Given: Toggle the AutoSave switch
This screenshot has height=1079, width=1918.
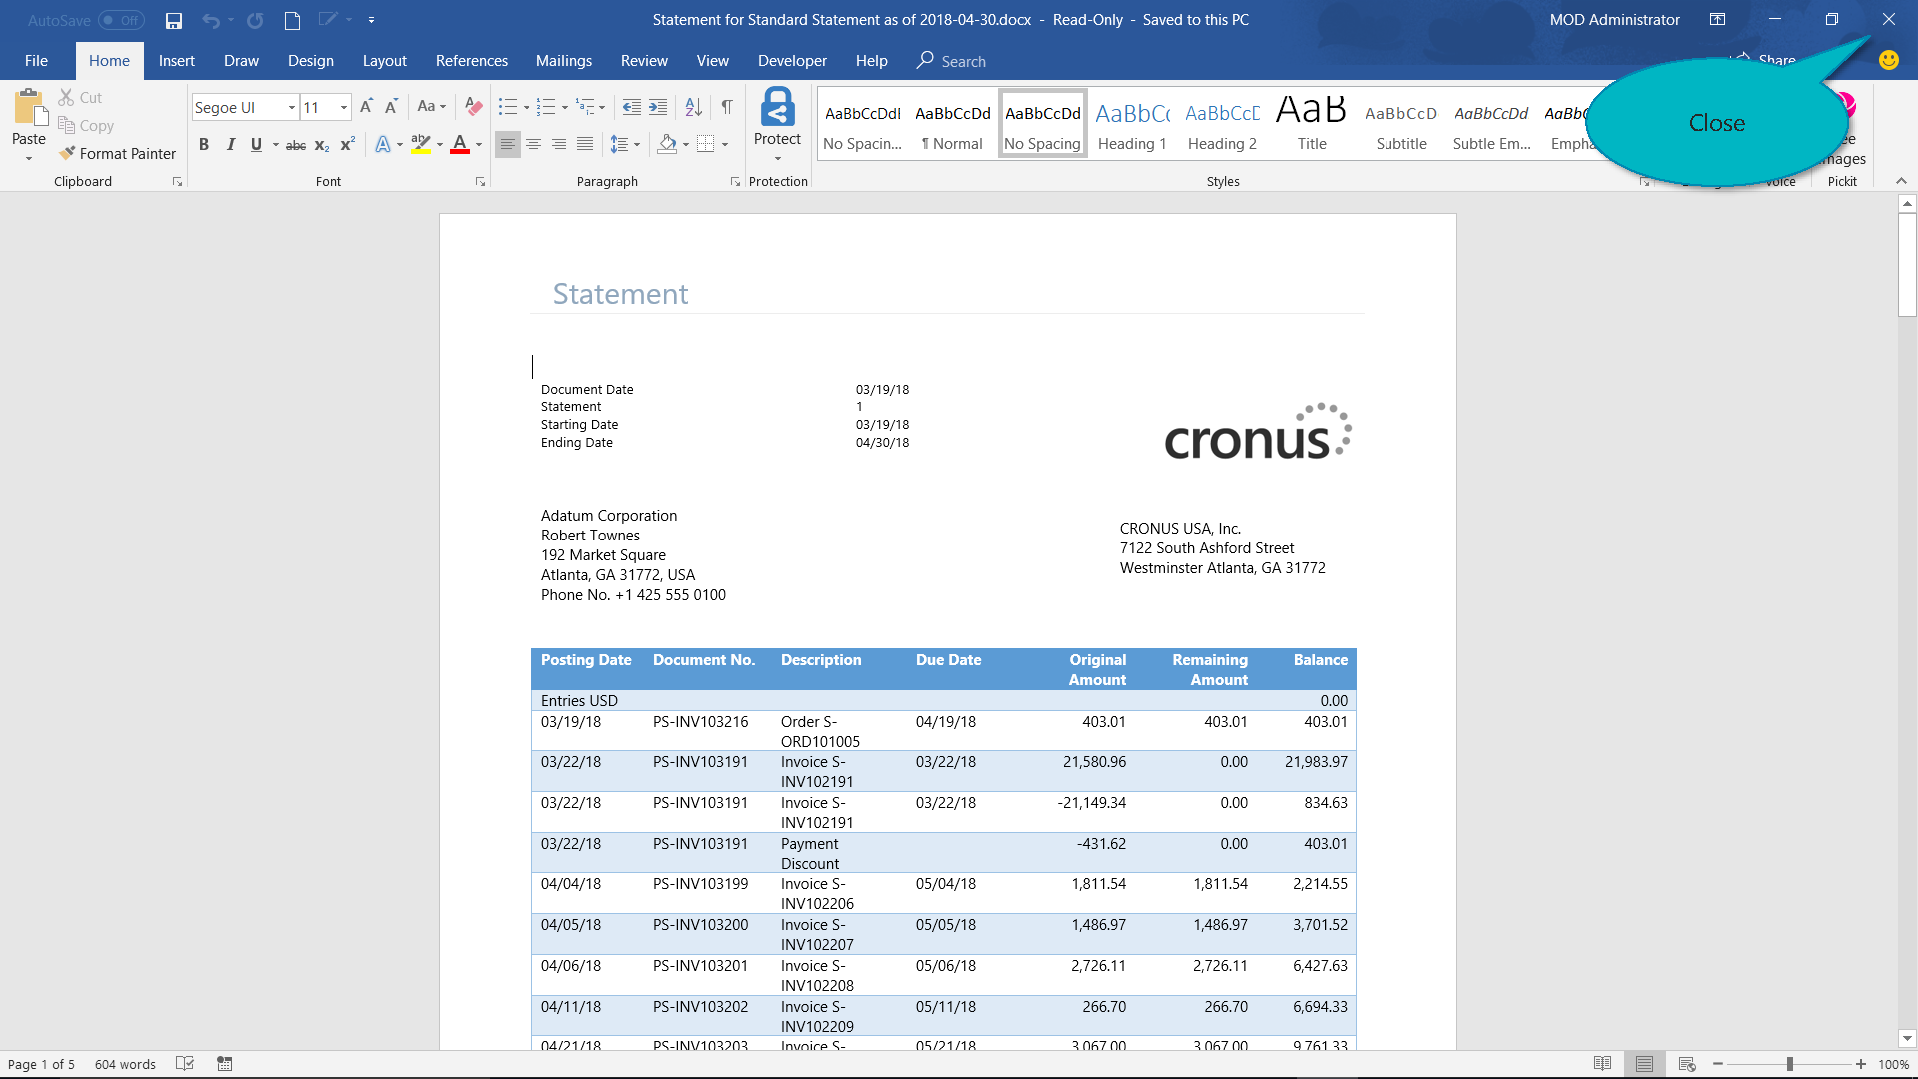Looking at the screenshot, I should coord(120,20).
